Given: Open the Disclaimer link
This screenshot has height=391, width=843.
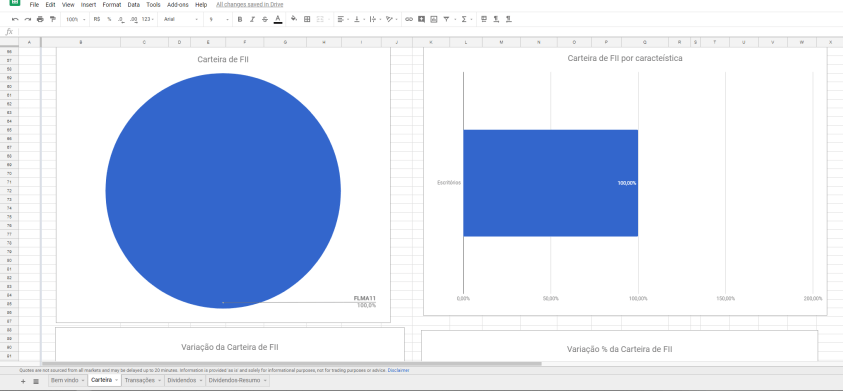Looking at the screenshot, I should [398, 371].
